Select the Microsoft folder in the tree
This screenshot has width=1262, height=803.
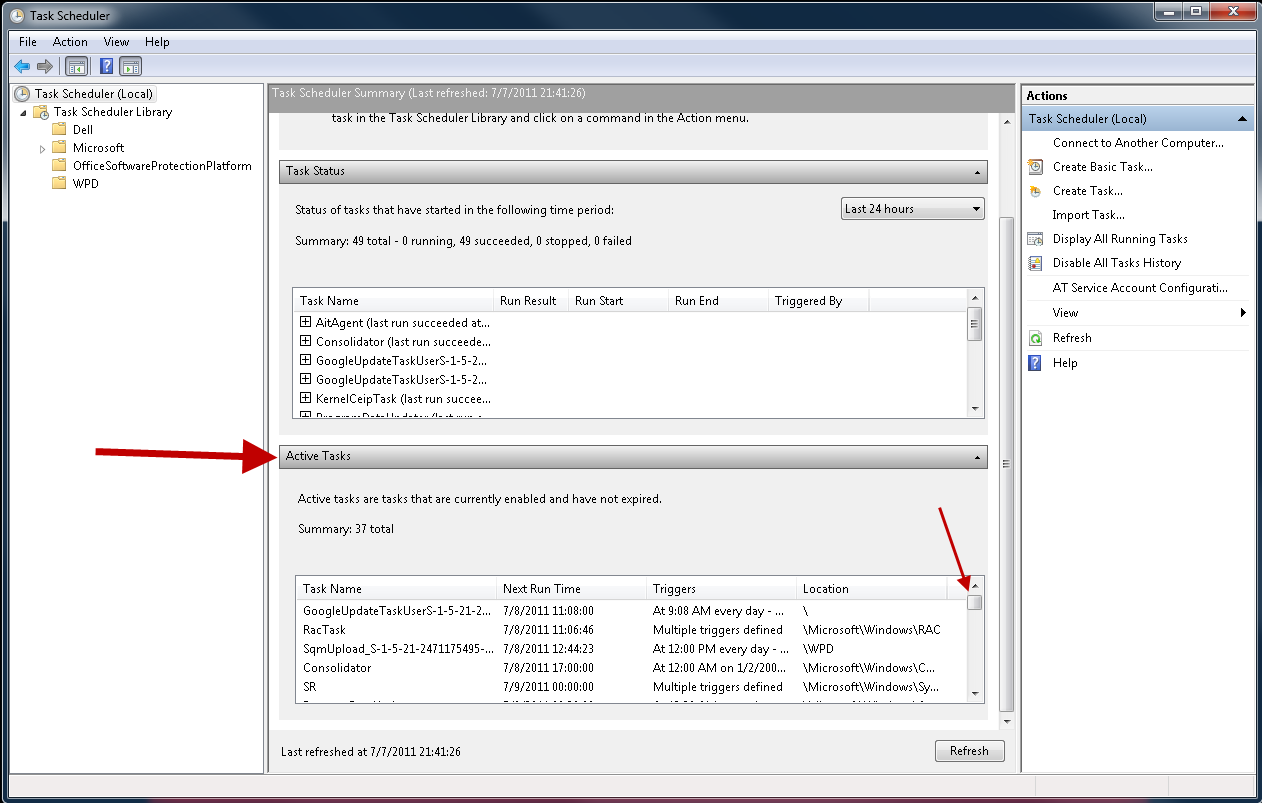pyautogui.click(x=99, y=148)
